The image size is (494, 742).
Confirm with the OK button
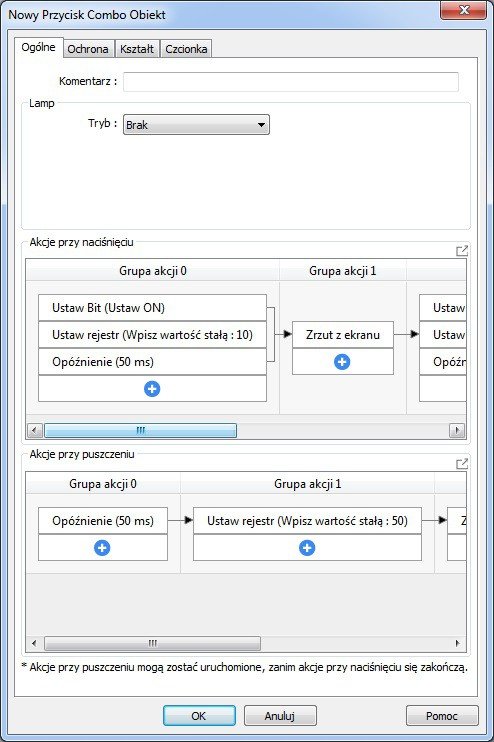199,716
